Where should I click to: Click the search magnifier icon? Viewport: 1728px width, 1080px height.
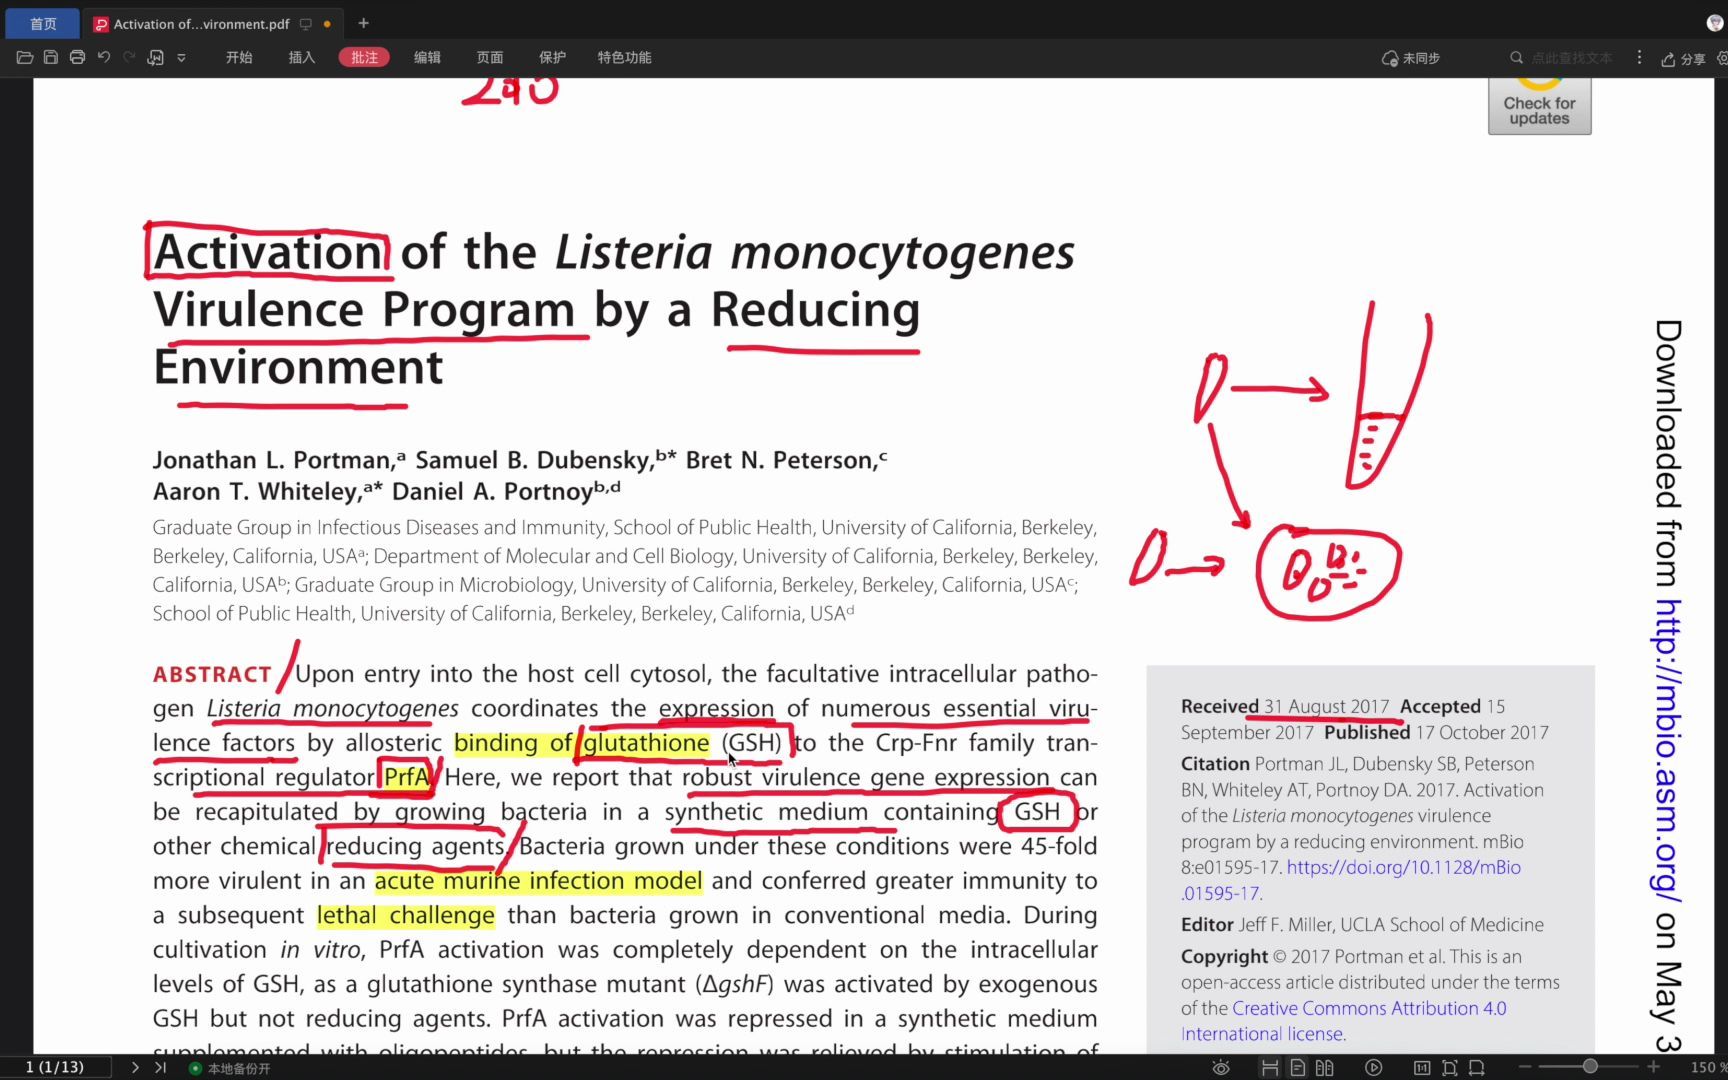tap(1516, 58)
